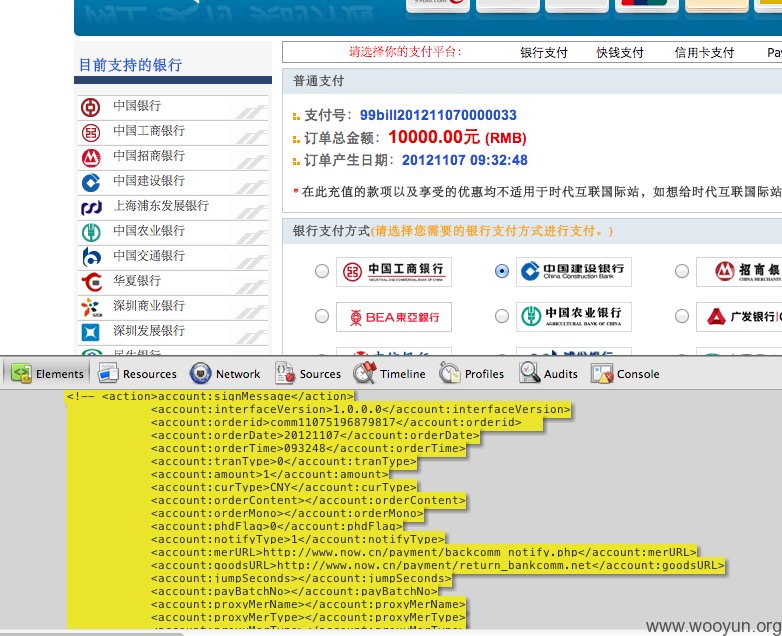The width and height of the screenshot is (782, 636).
Task: Click the account:amount source line
Action: [270, 474]
